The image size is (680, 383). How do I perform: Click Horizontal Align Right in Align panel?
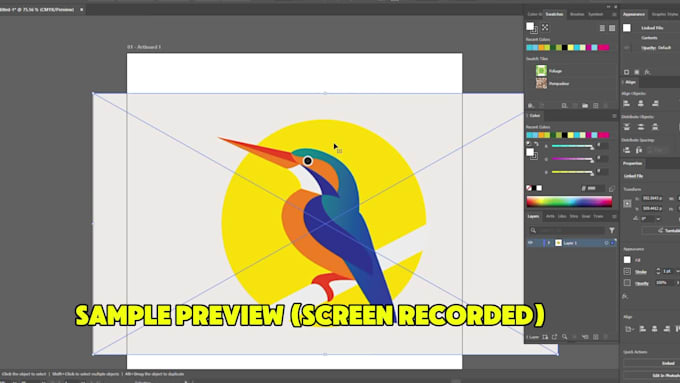tap(655, 103)
